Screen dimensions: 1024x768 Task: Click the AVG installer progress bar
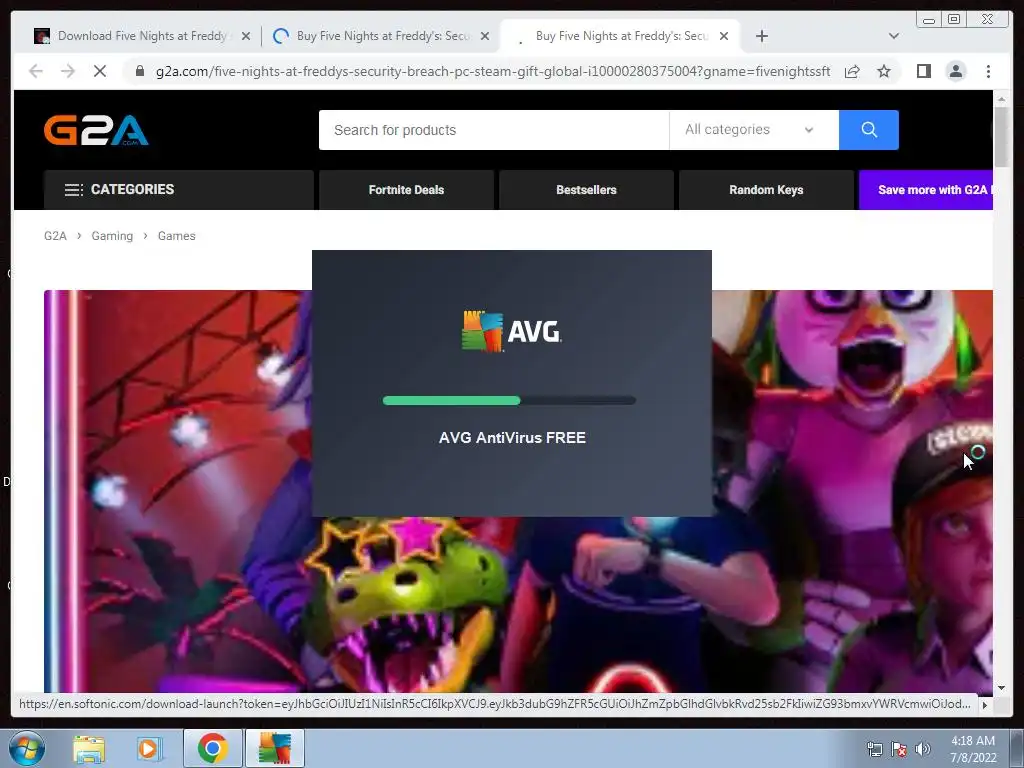point(509,400)
